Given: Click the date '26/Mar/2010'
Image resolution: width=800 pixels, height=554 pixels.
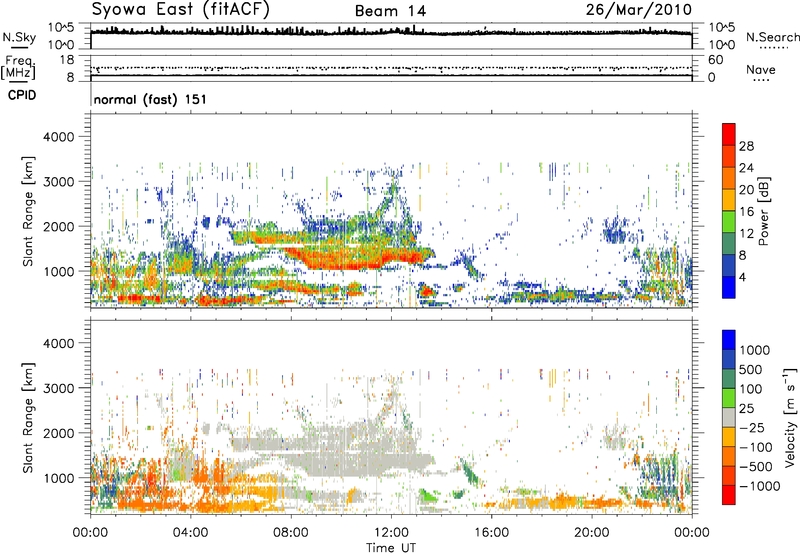Looking at the screenshot, I should 639,10.
